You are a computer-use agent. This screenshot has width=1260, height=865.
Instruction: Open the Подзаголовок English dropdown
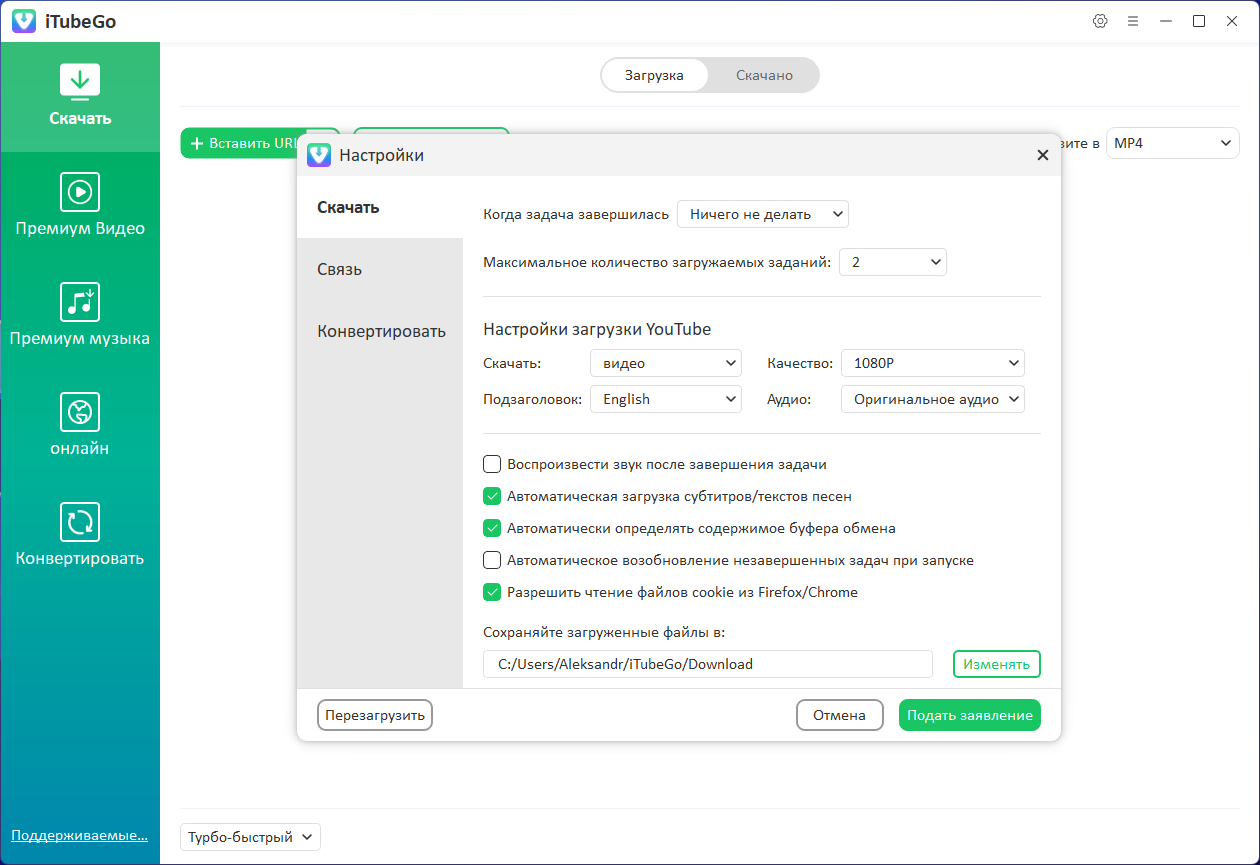666,399
